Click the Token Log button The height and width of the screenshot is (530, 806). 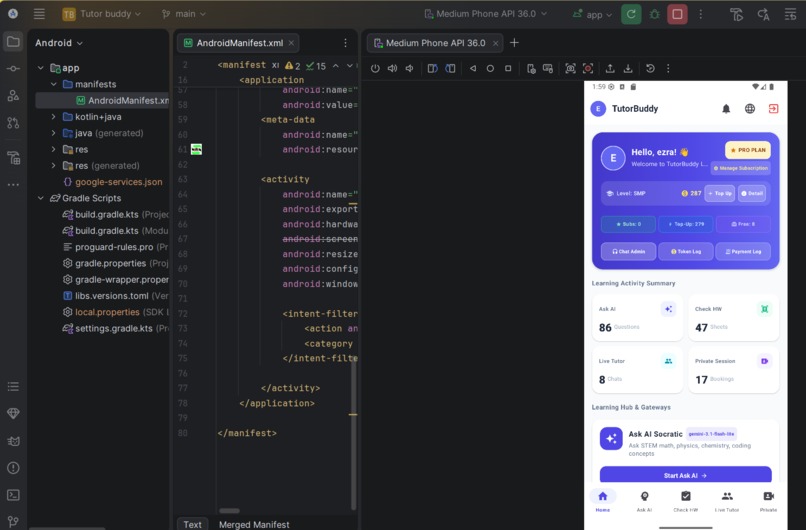pos(686,251)
